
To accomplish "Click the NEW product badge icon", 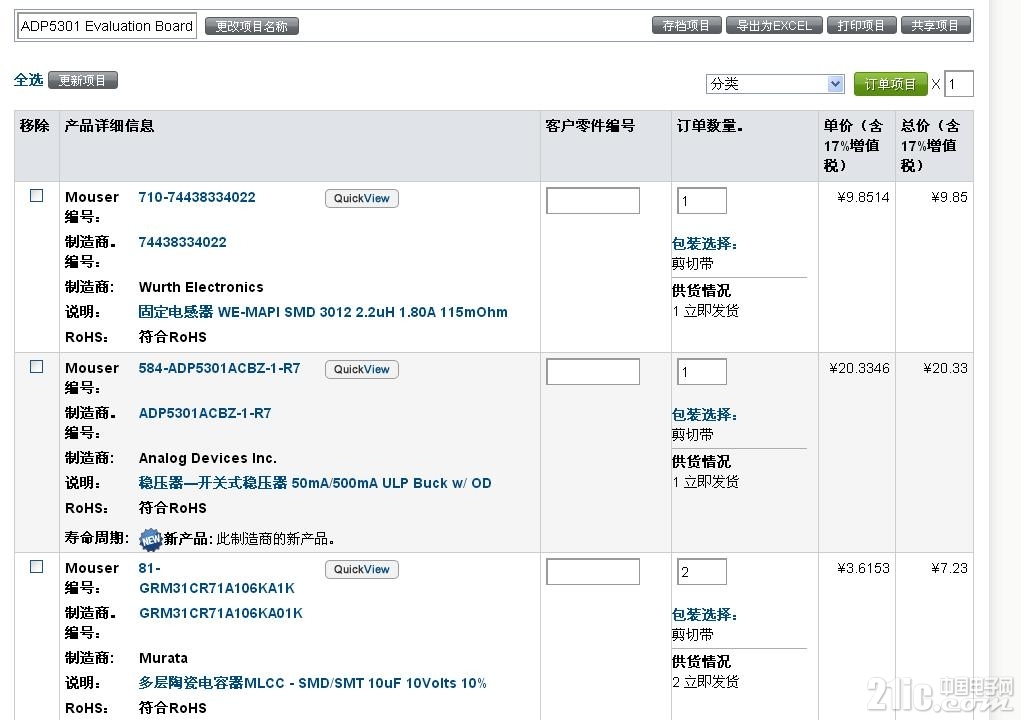I will (x=150, y=539).
